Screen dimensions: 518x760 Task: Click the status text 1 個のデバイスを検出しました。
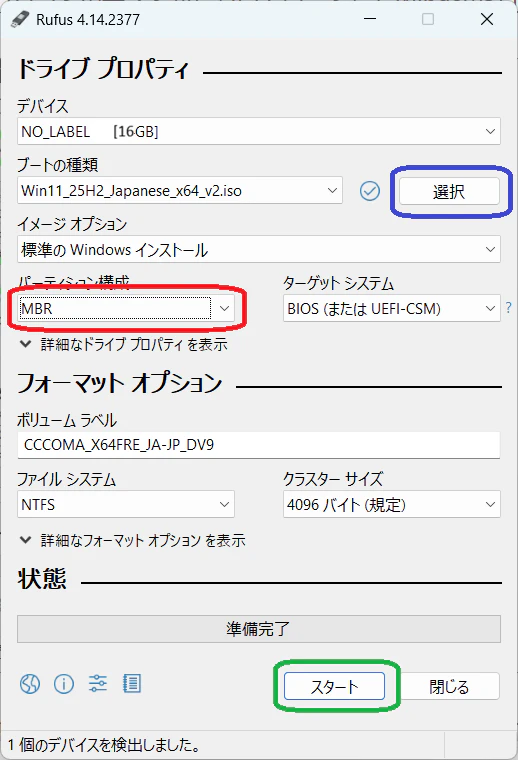[104, 745]
